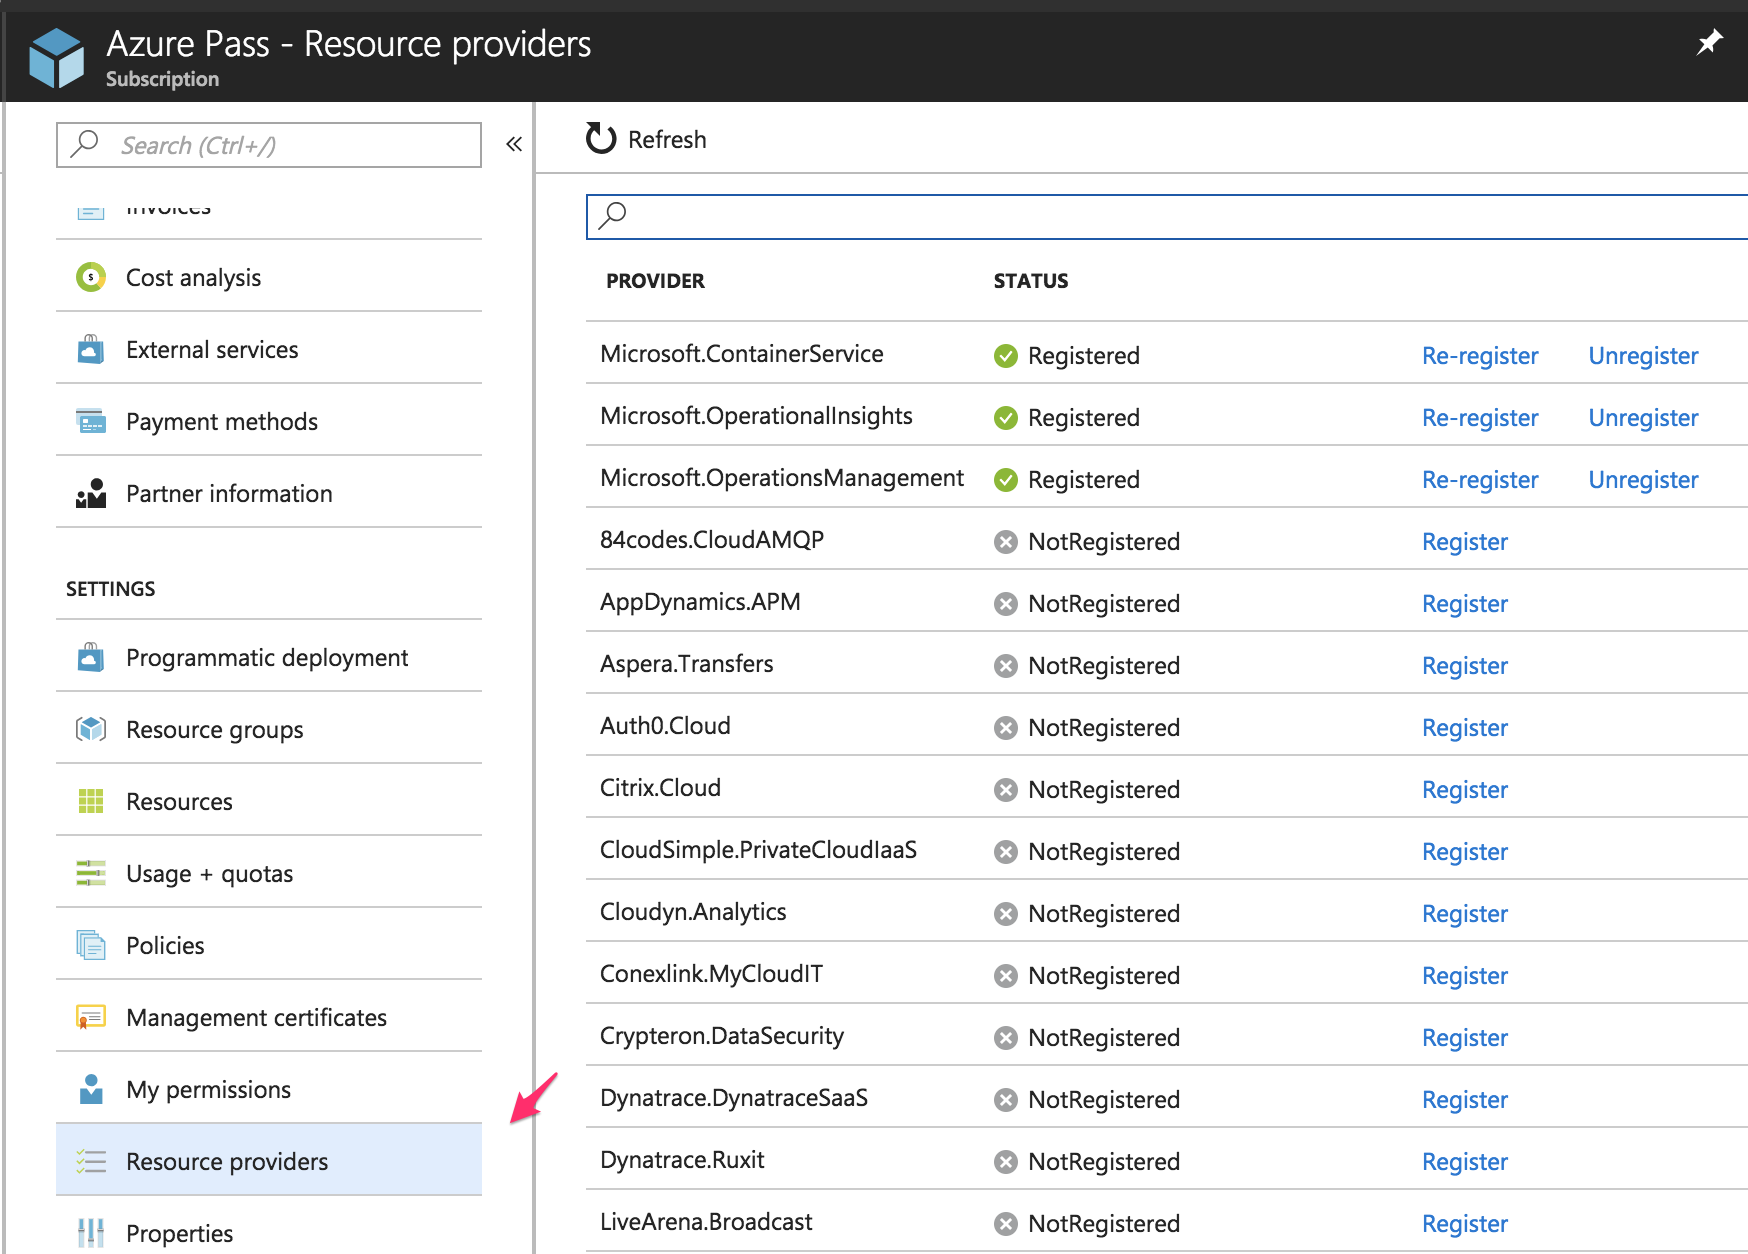Open Resource groups

pos(269,729)
